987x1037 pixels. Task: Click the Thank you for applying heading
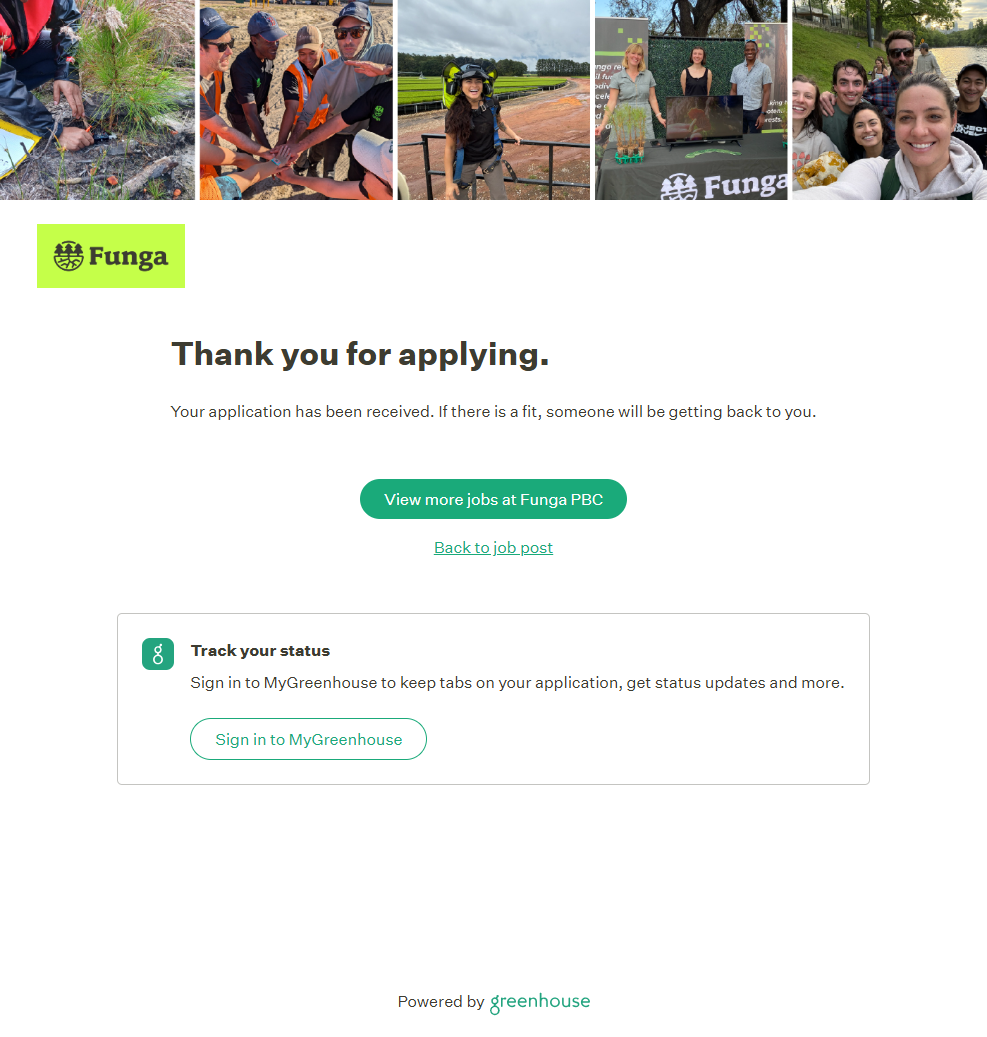tap(361, 354)
